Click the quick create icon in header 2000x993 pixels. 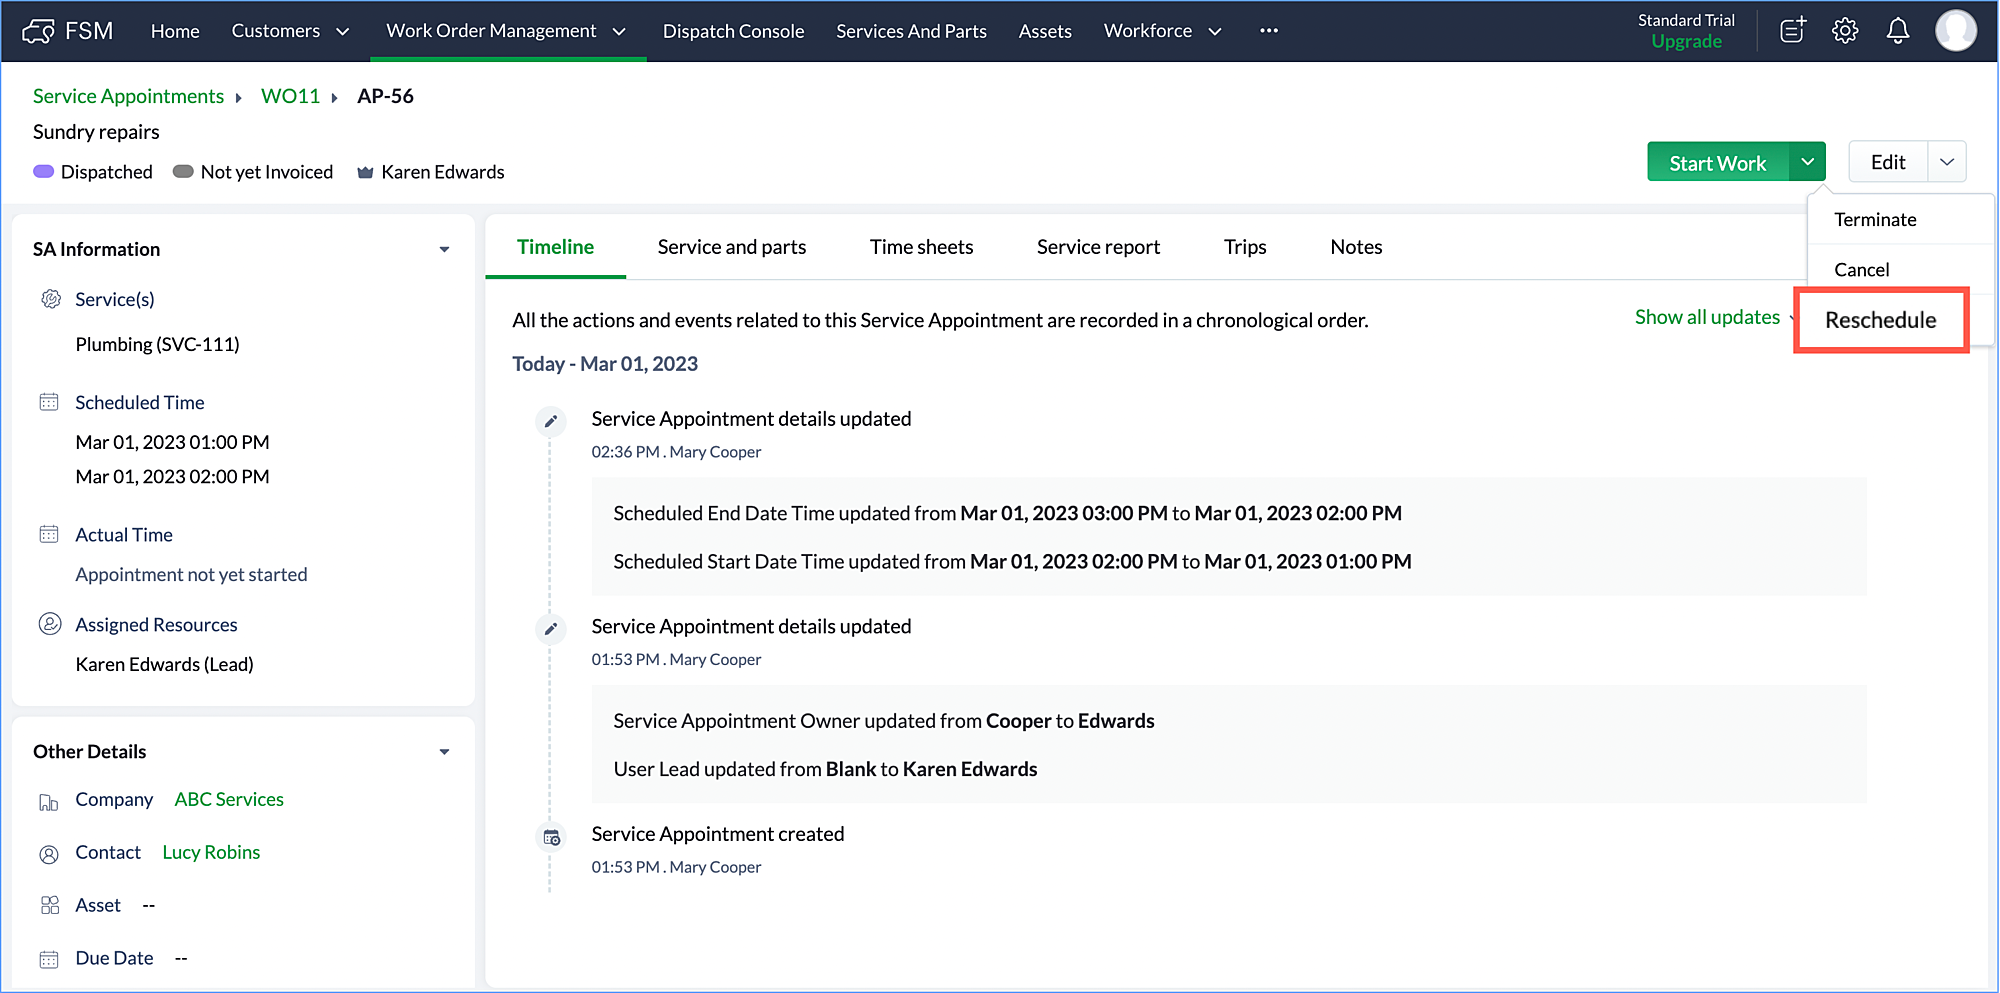coord(1792,31)
